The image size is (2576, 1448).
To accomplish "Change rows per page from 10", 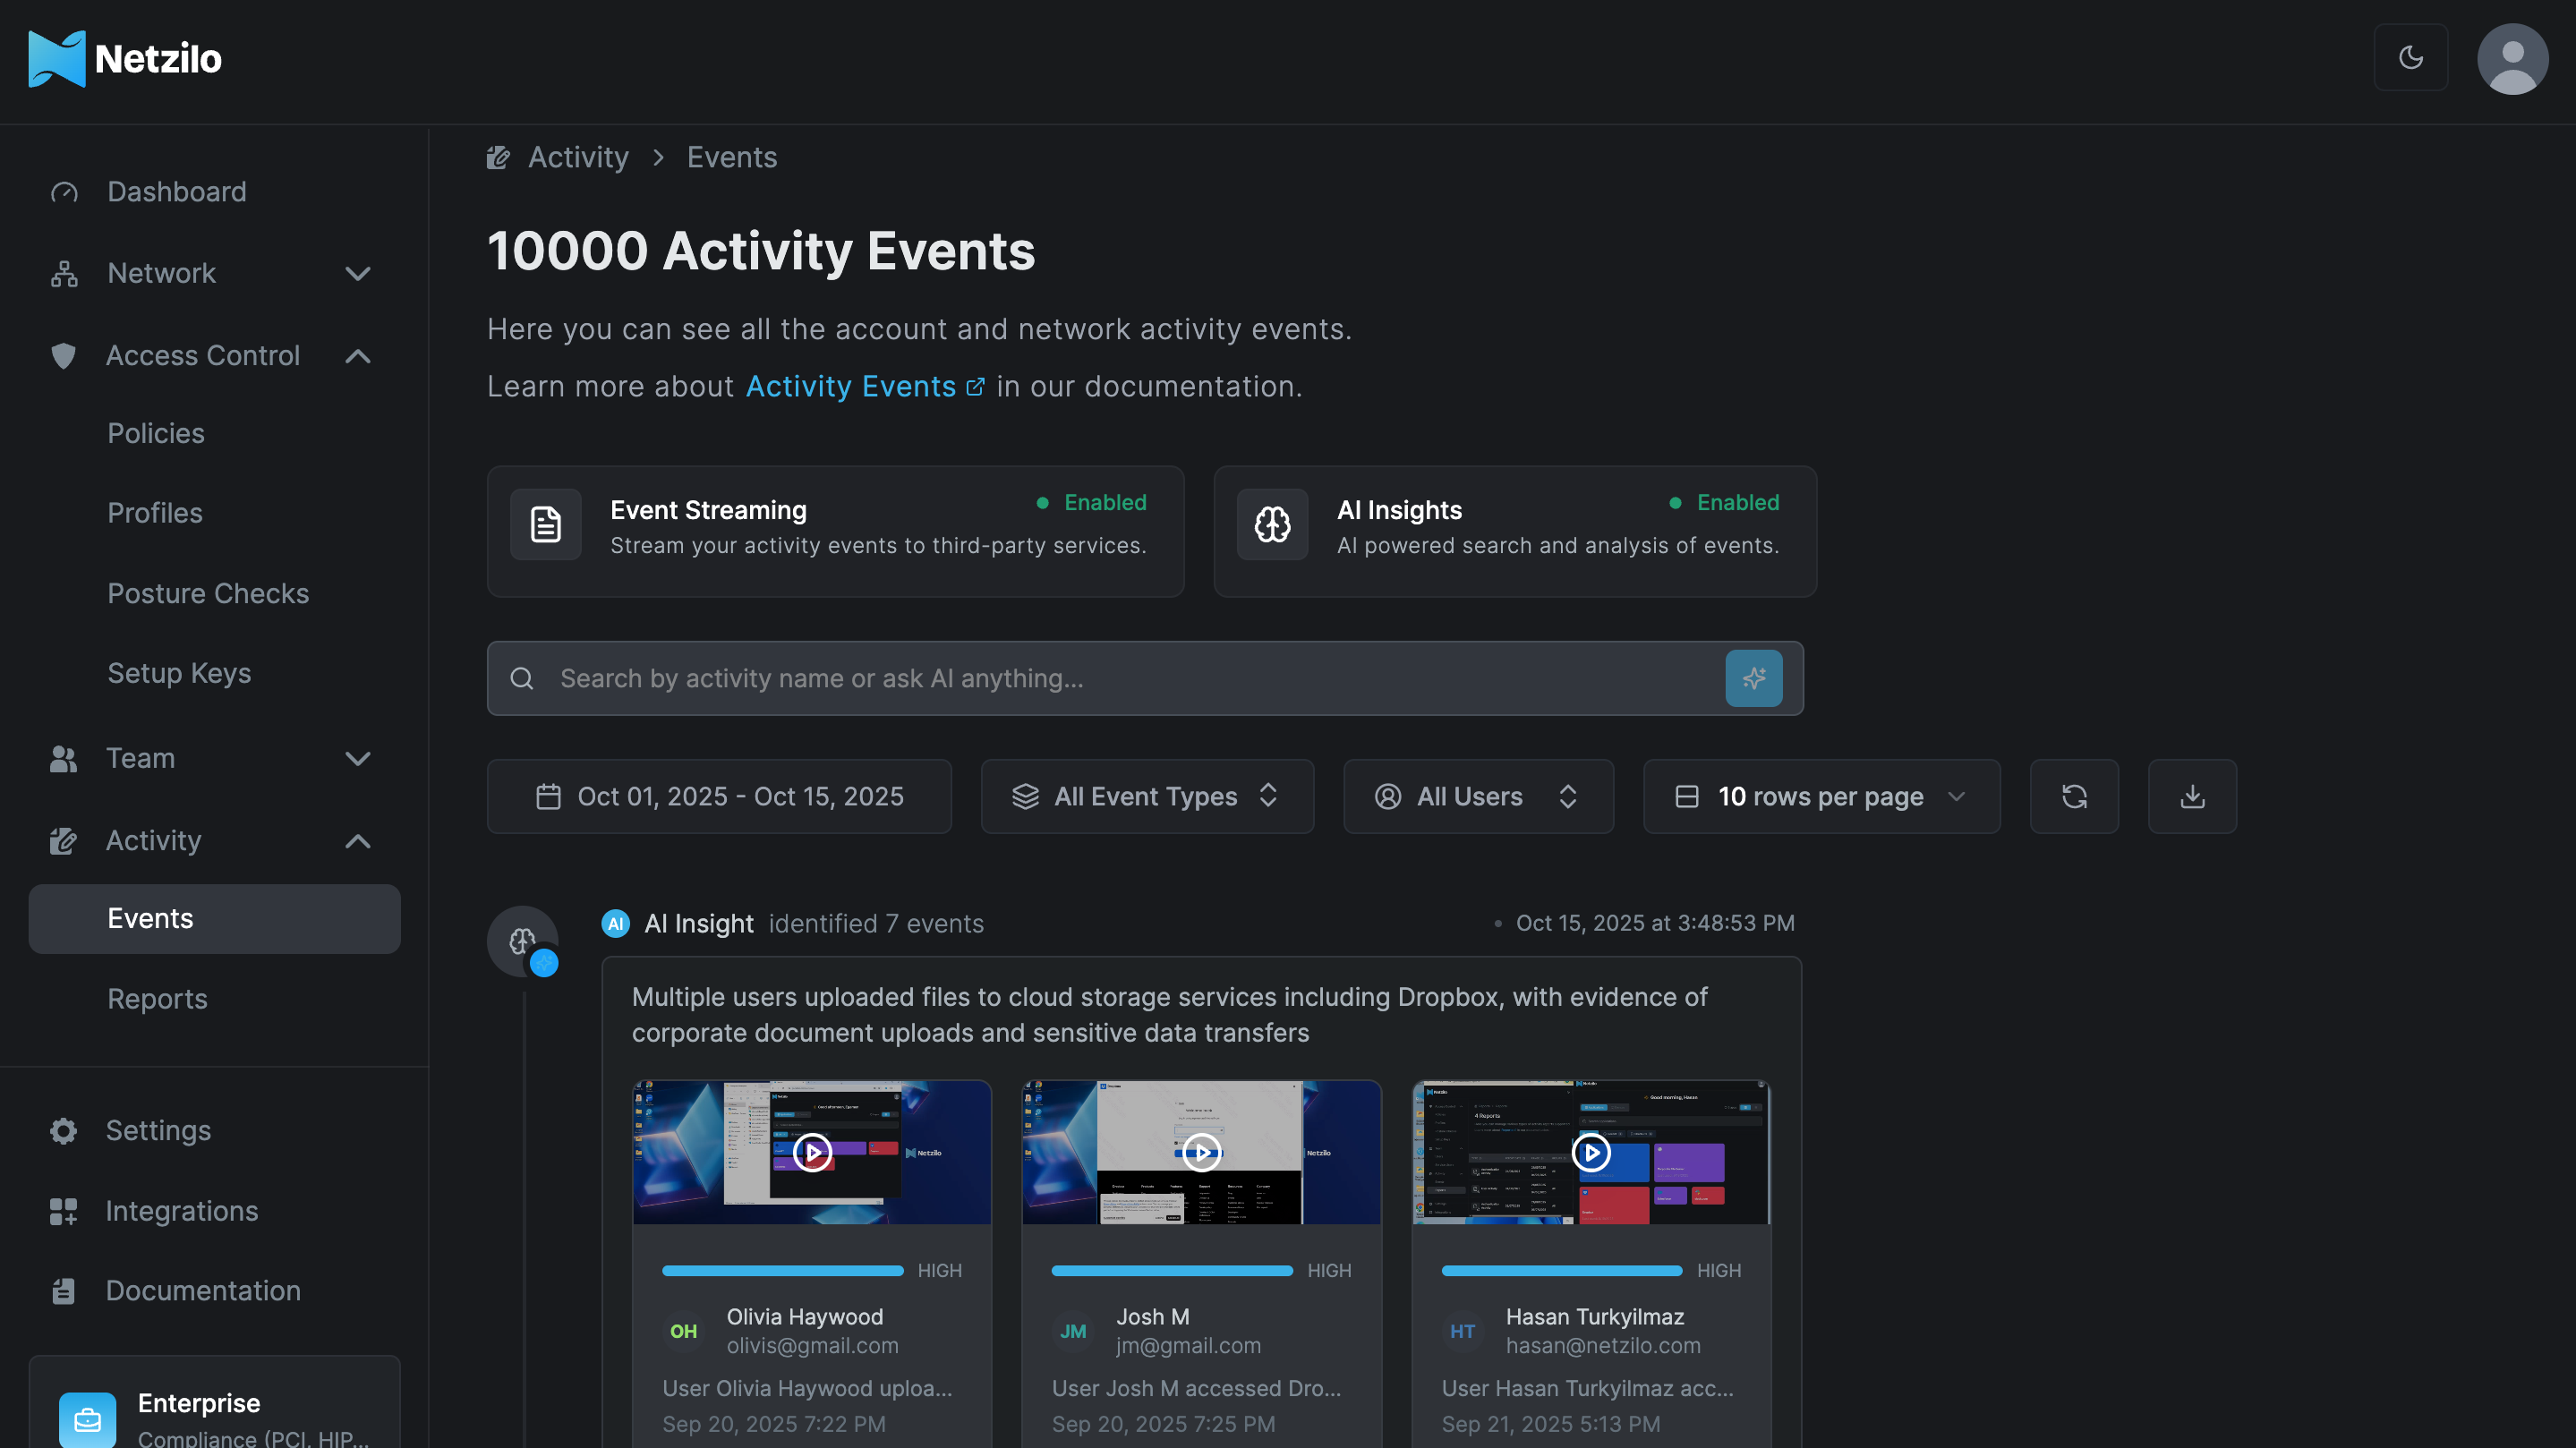I will click(x=1819, y=796).
